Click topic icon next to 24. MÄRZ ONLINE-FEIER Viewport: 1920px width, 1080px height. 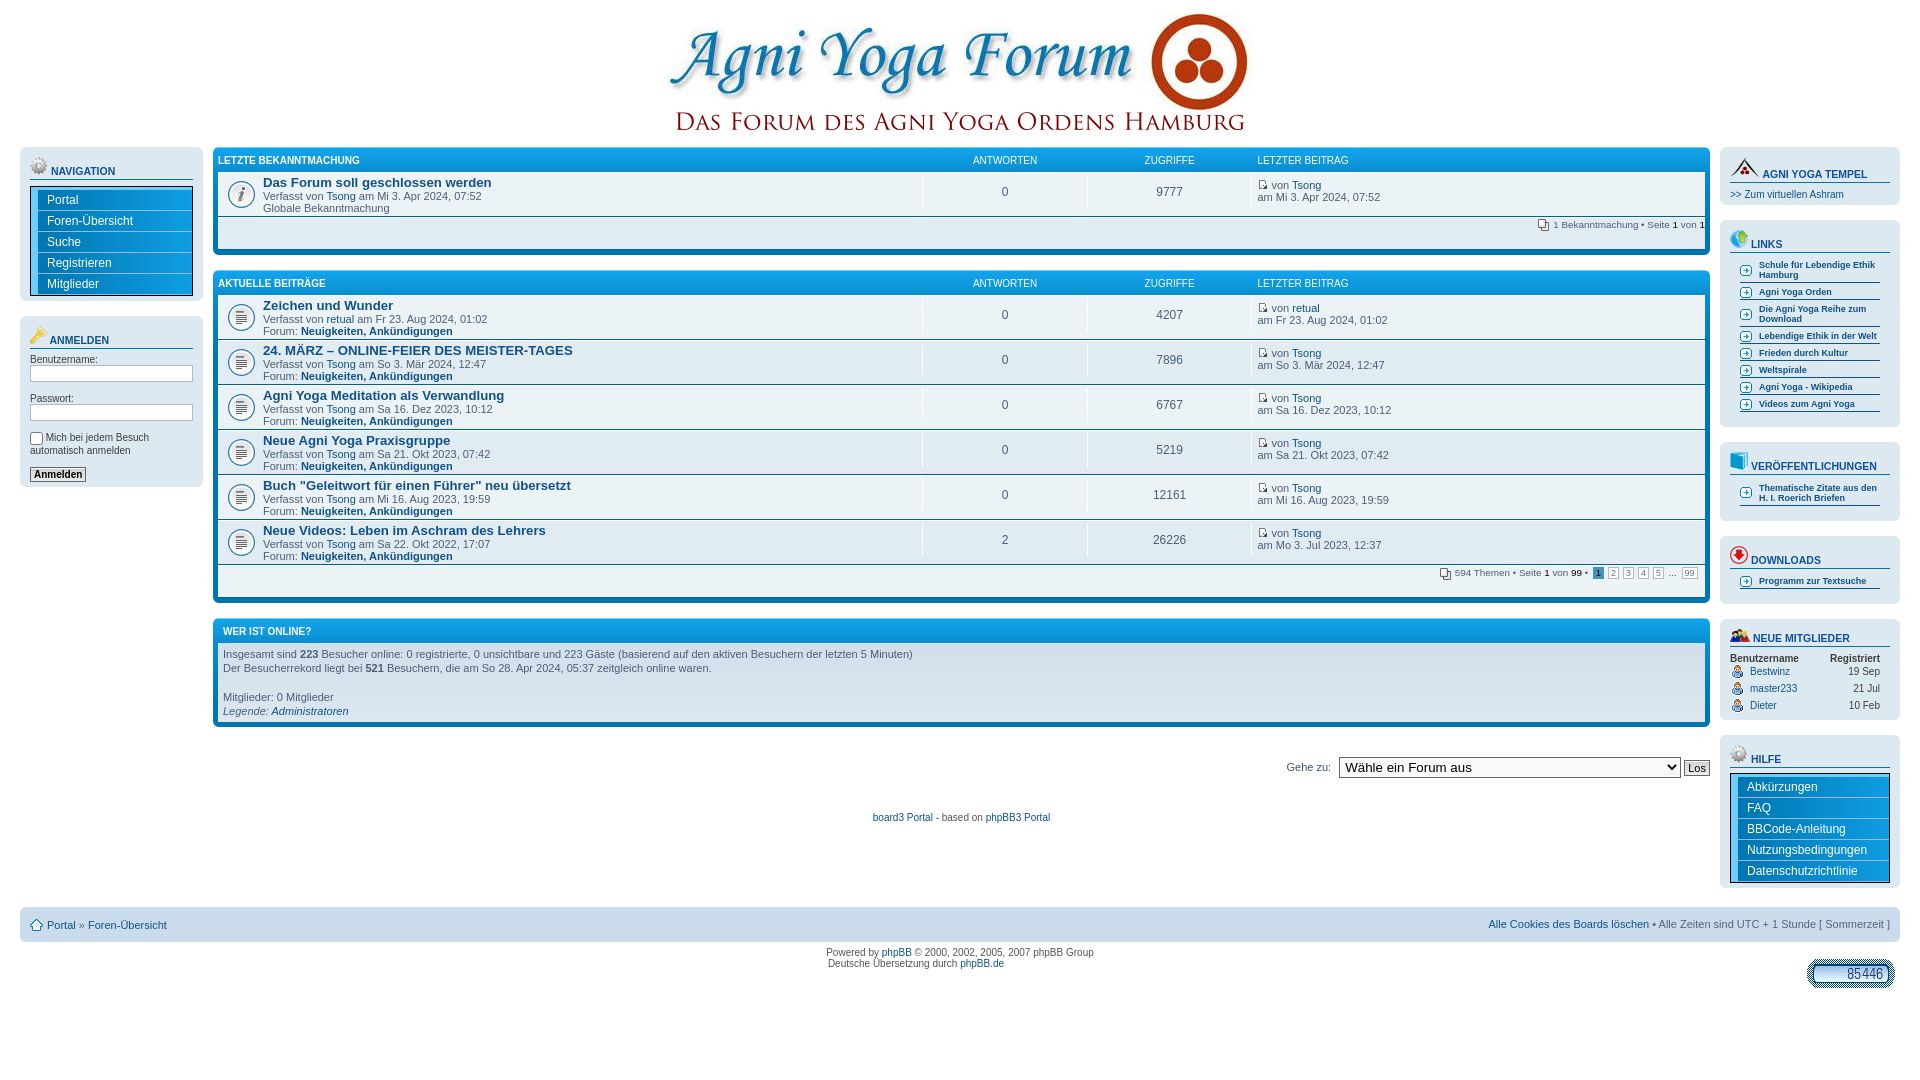point(241,362)
